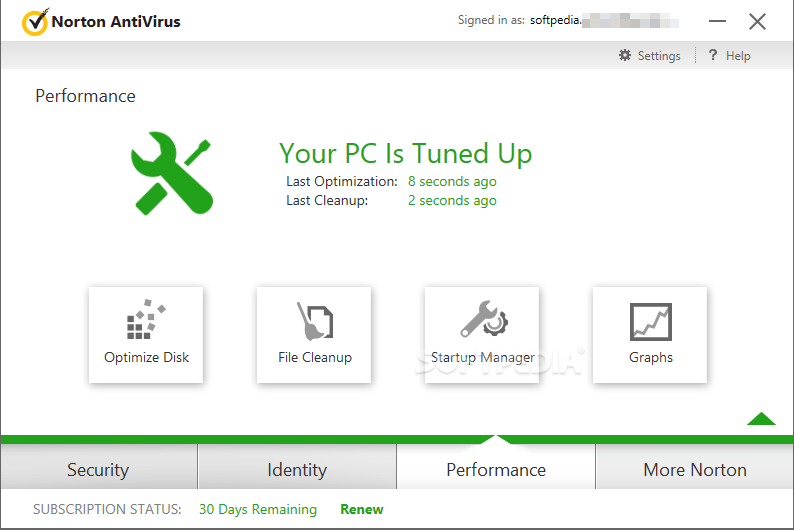Click the Renew subscription link
Image resolution: width=794 pixels, height=530 pixels.
[362, 509]
